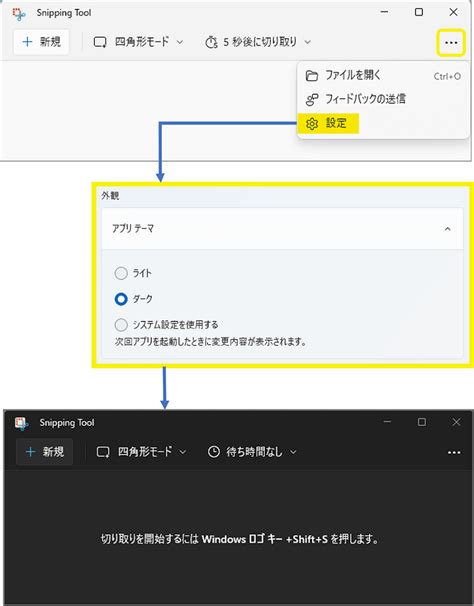Open 四角形モード dropdown in light window
Image resolution: width=474 pixels, height=606 pixels.
(x=138, y=41)
